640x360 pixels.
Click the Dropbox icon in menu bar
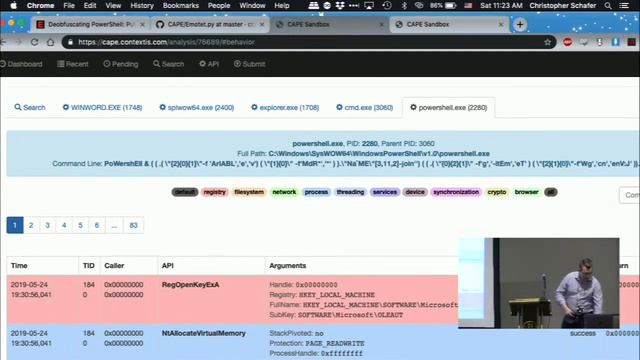pyautogui.click(x=340, y=5)
